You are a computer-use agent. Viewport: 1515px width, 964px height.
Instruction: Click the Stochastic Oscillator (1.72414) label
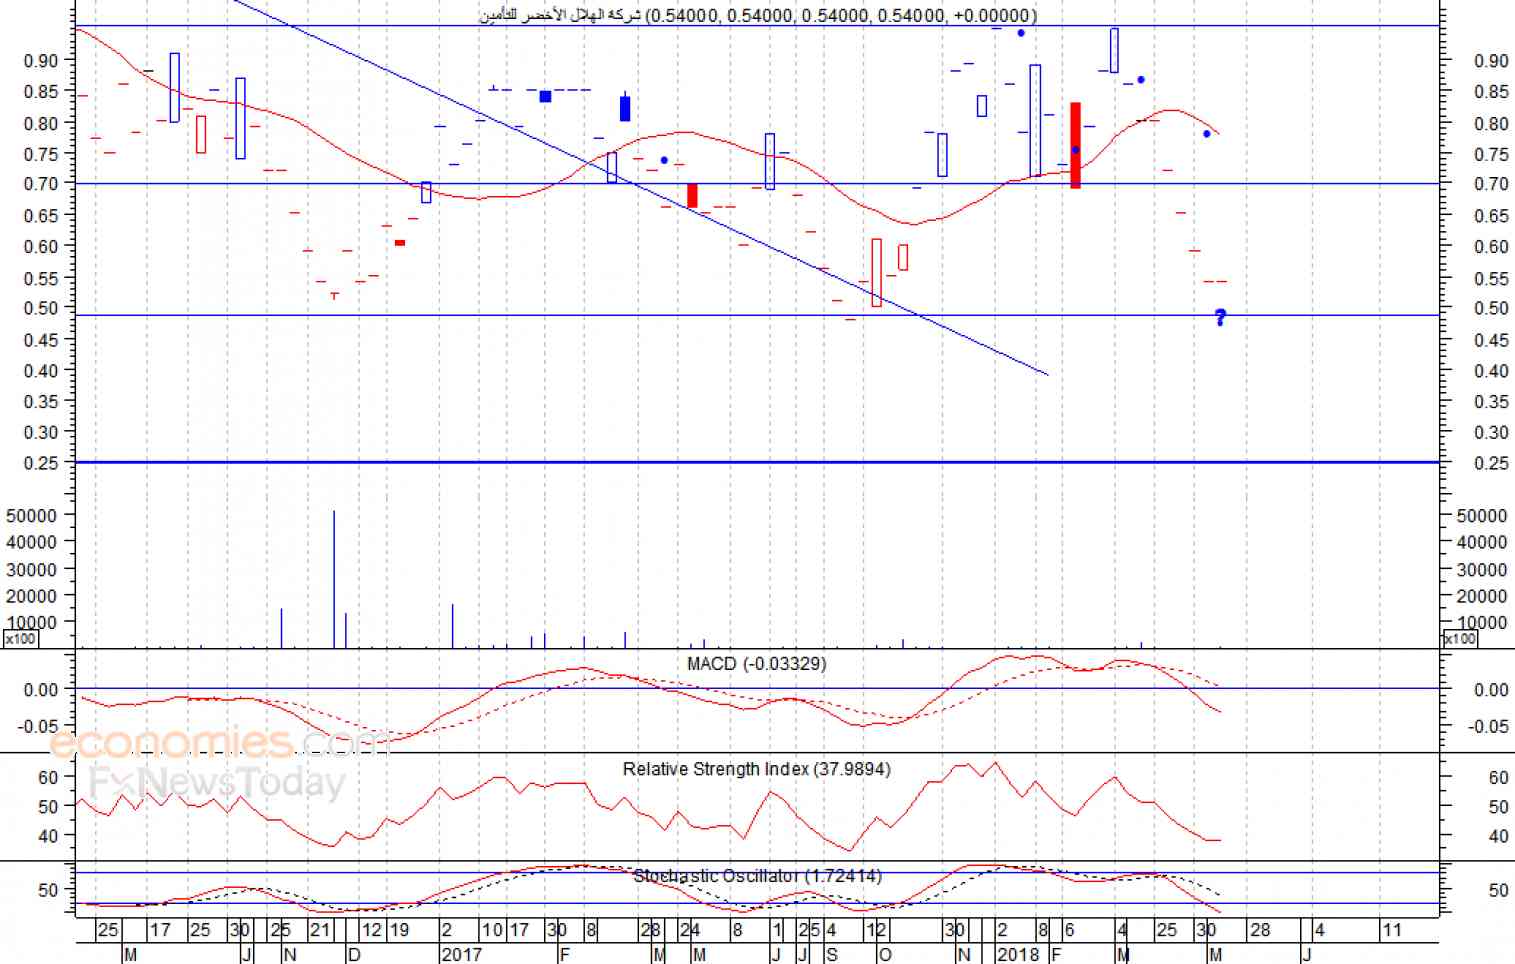(757, 876)
